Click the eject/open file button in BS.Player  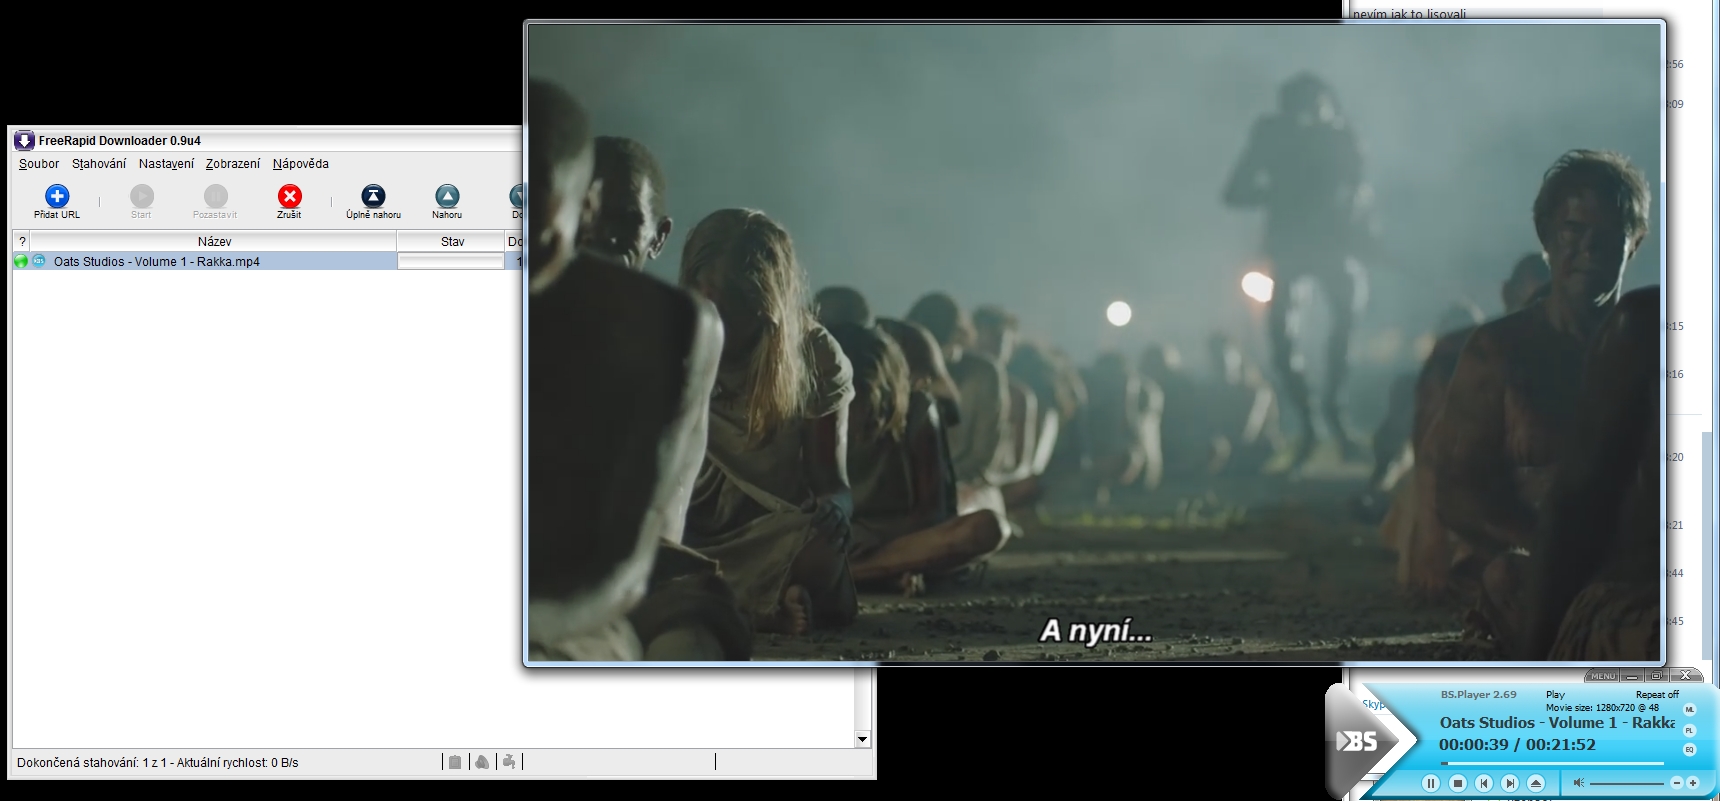click(x=1537, y=783)
